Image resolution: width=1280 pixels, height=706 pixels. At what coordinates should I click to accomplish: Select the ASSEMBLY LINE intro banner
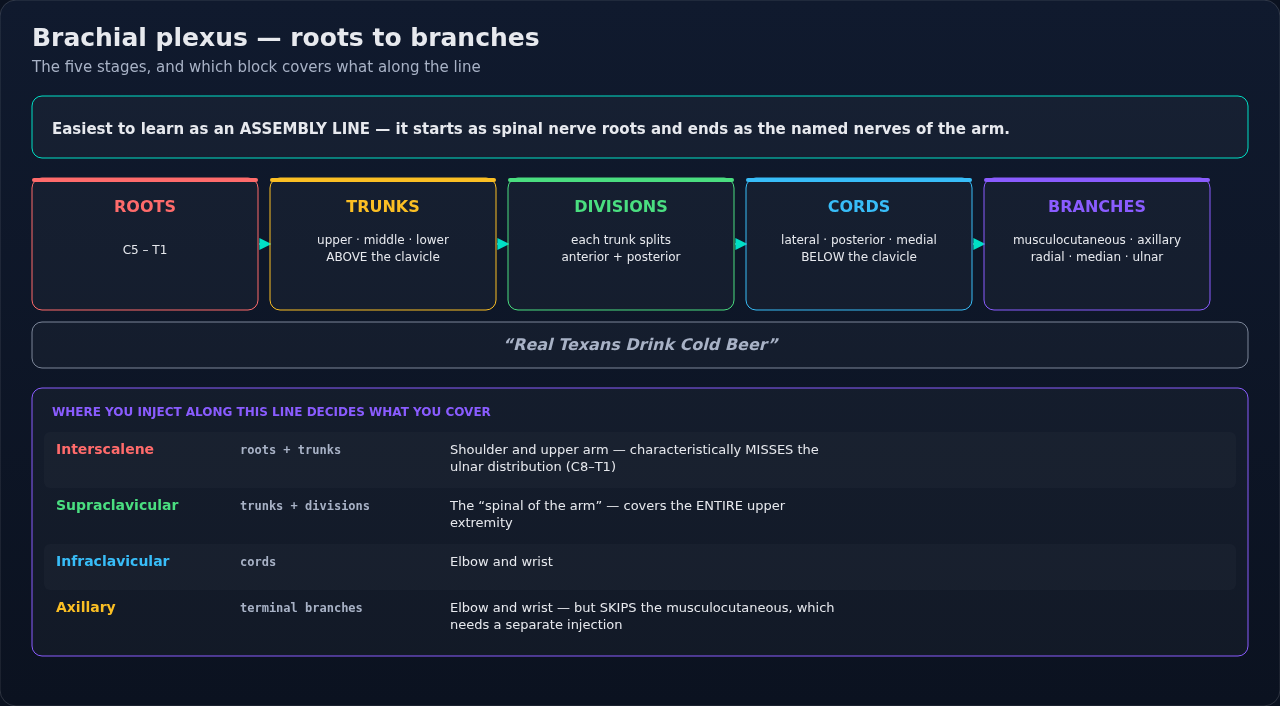click(640, 127)
